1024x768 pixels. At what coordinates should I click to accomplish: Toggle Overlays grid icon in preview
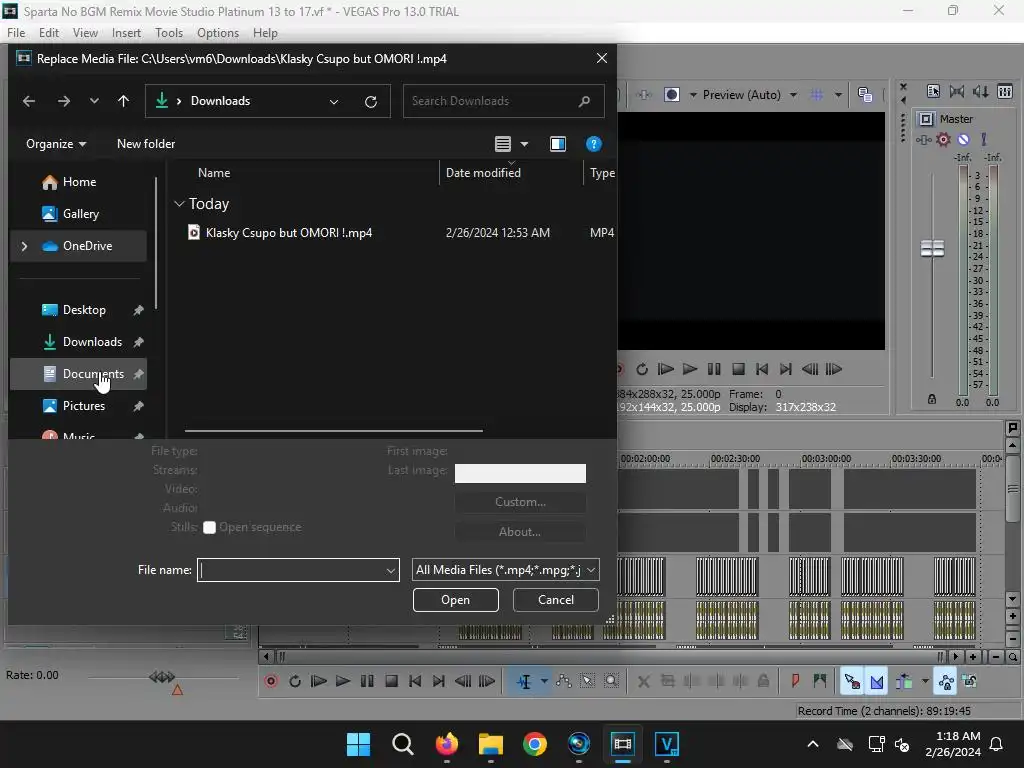(817, 95)
